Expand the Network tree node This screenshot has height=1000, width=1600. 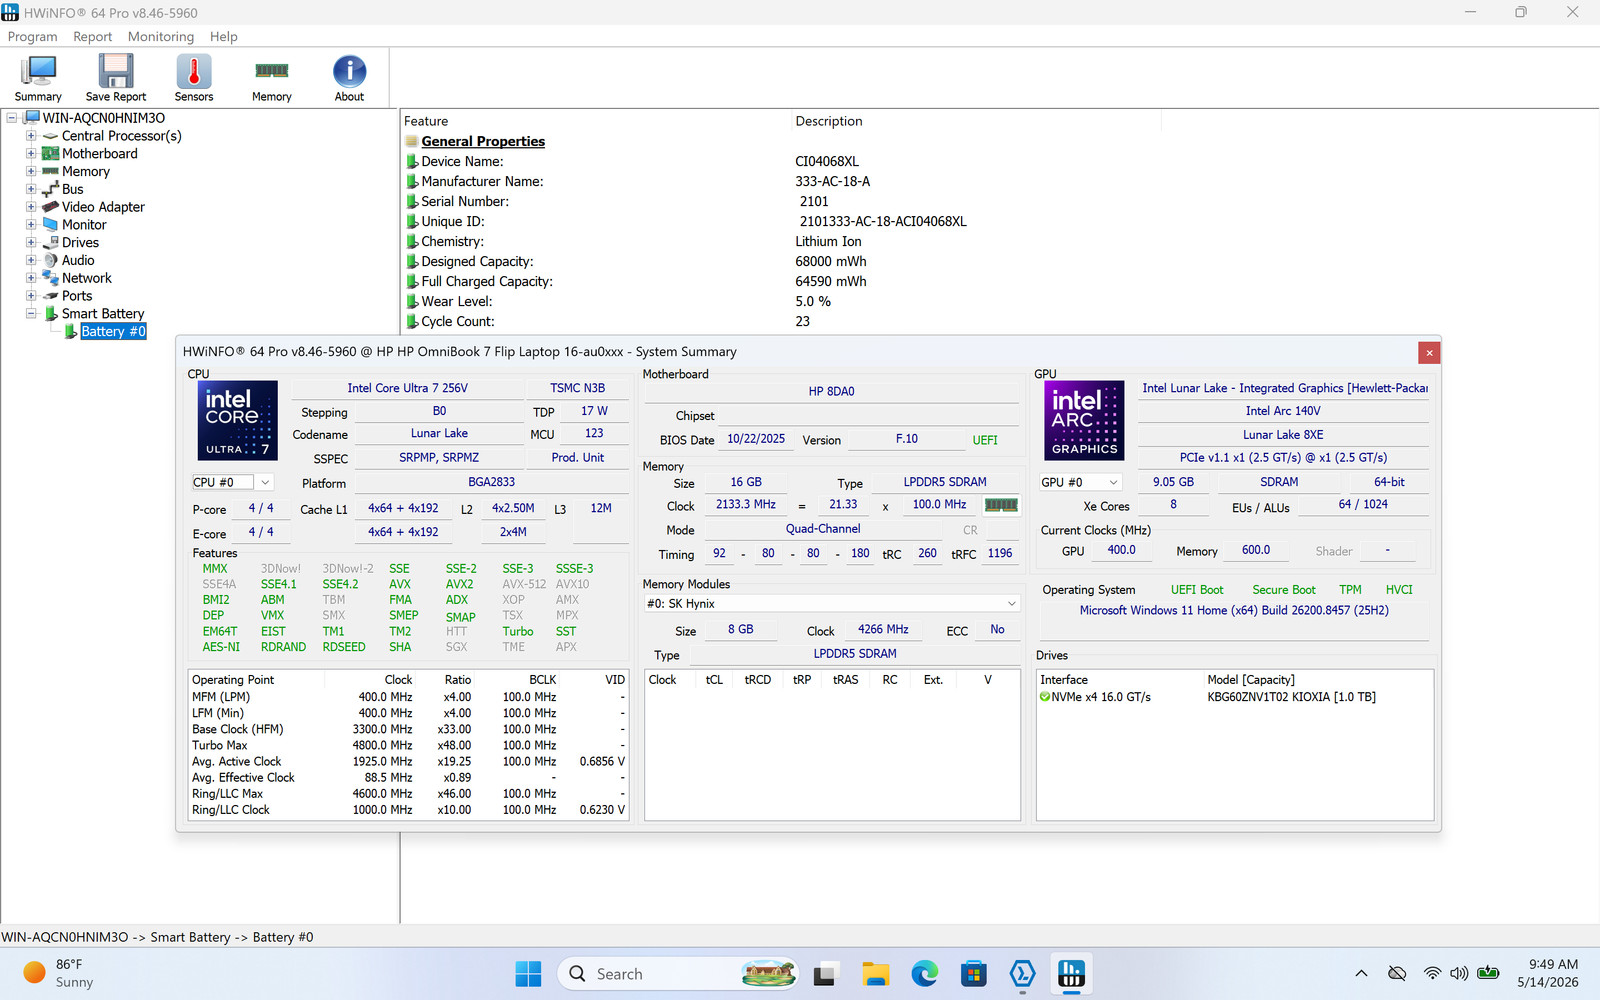pyautogui.click(x=31, y=278)
